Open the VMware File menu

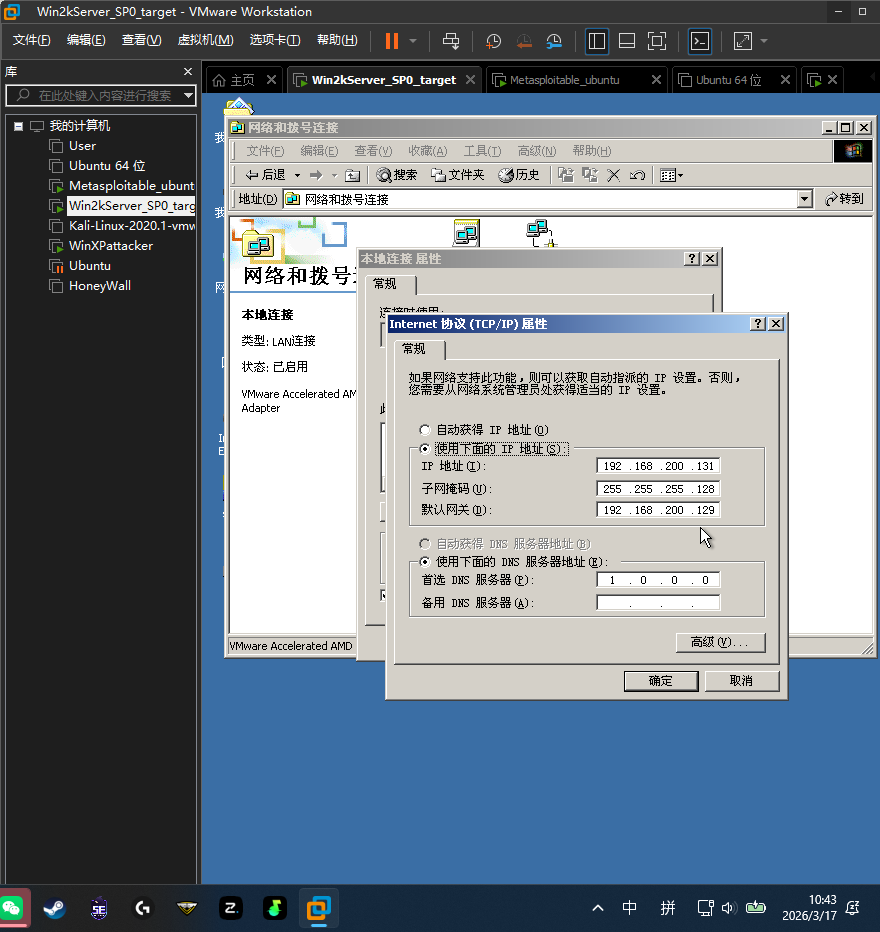pos(31,40)
